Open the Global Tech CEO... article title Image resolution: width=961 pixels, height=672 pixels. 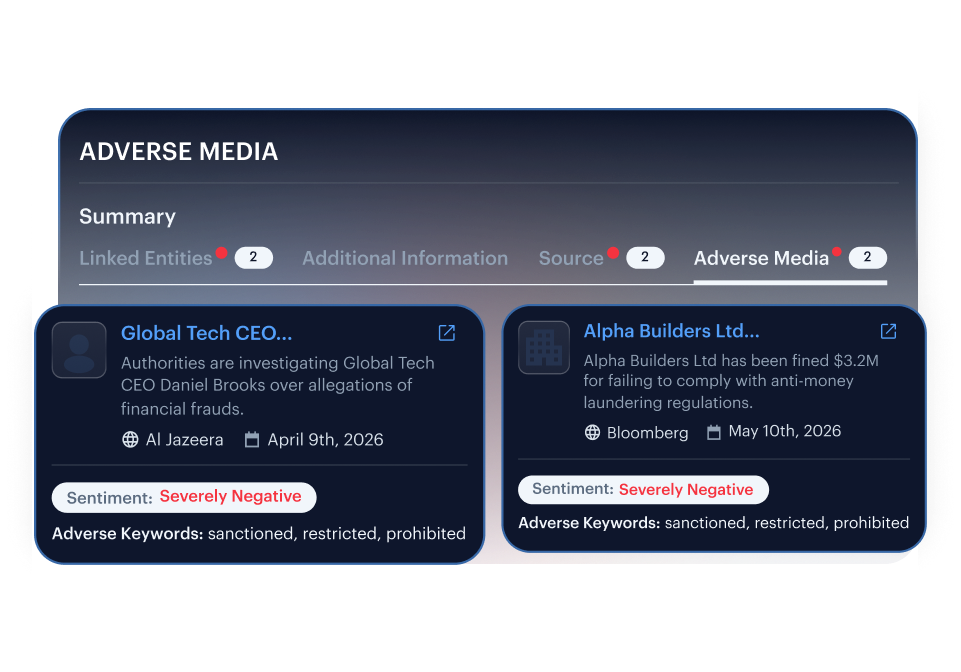[207, 333]
